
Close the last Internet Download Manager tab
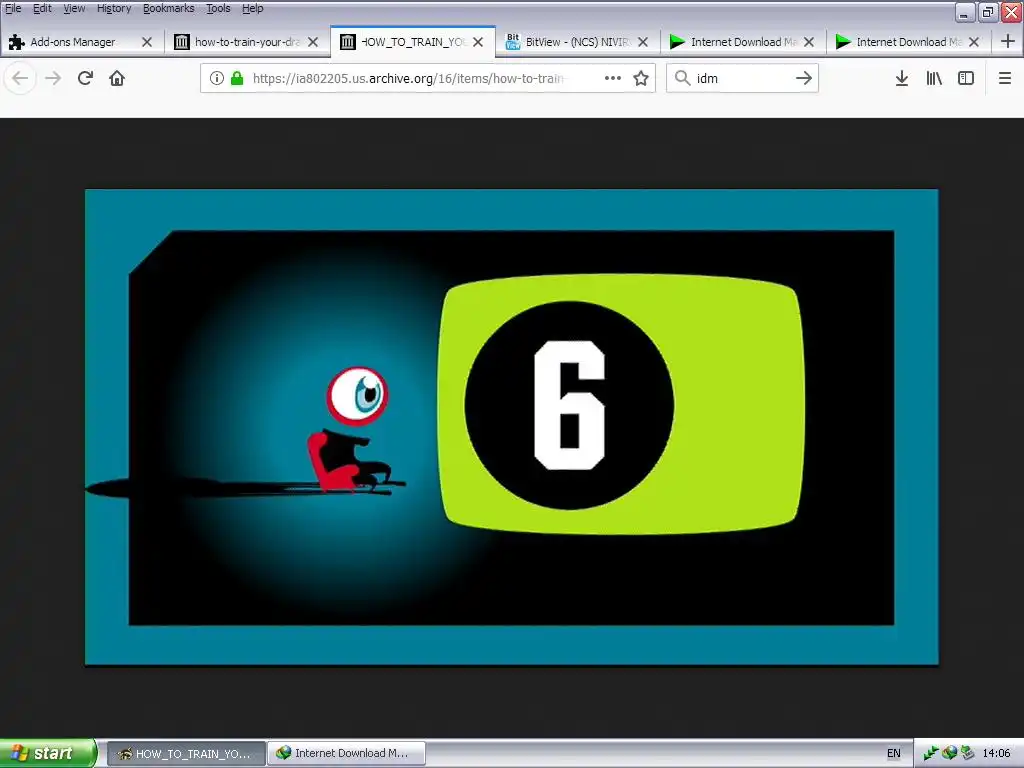(x=974, y=42)
